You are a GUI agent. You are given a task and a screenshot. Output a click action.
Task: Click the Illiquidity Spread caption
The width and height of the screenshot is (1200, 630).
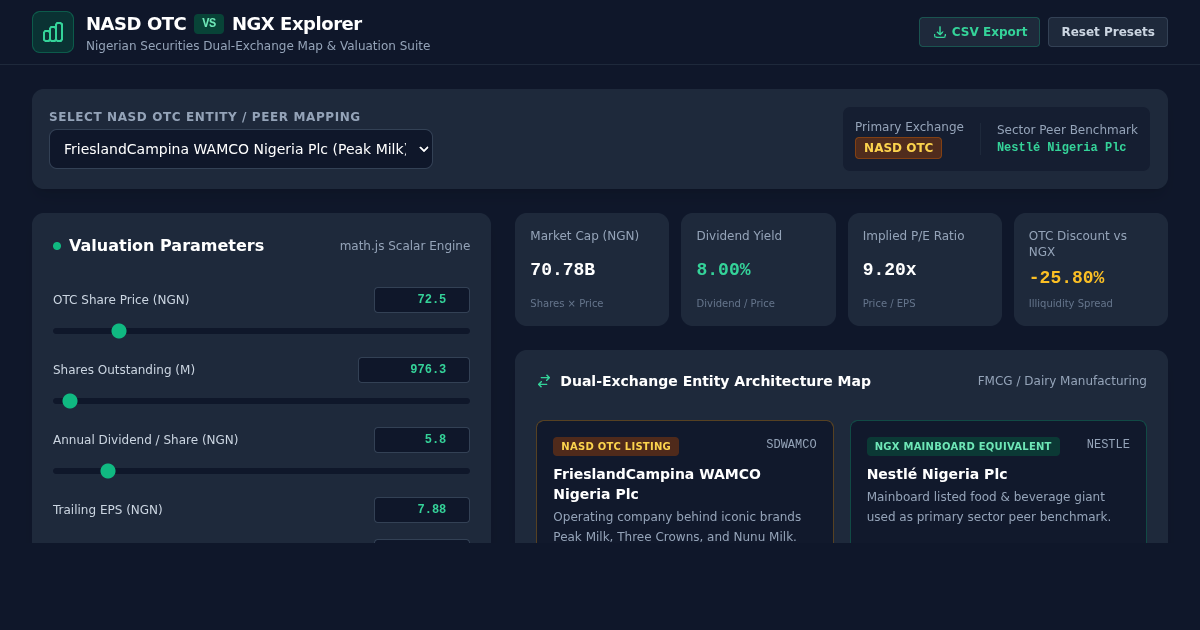(1070, 304)
